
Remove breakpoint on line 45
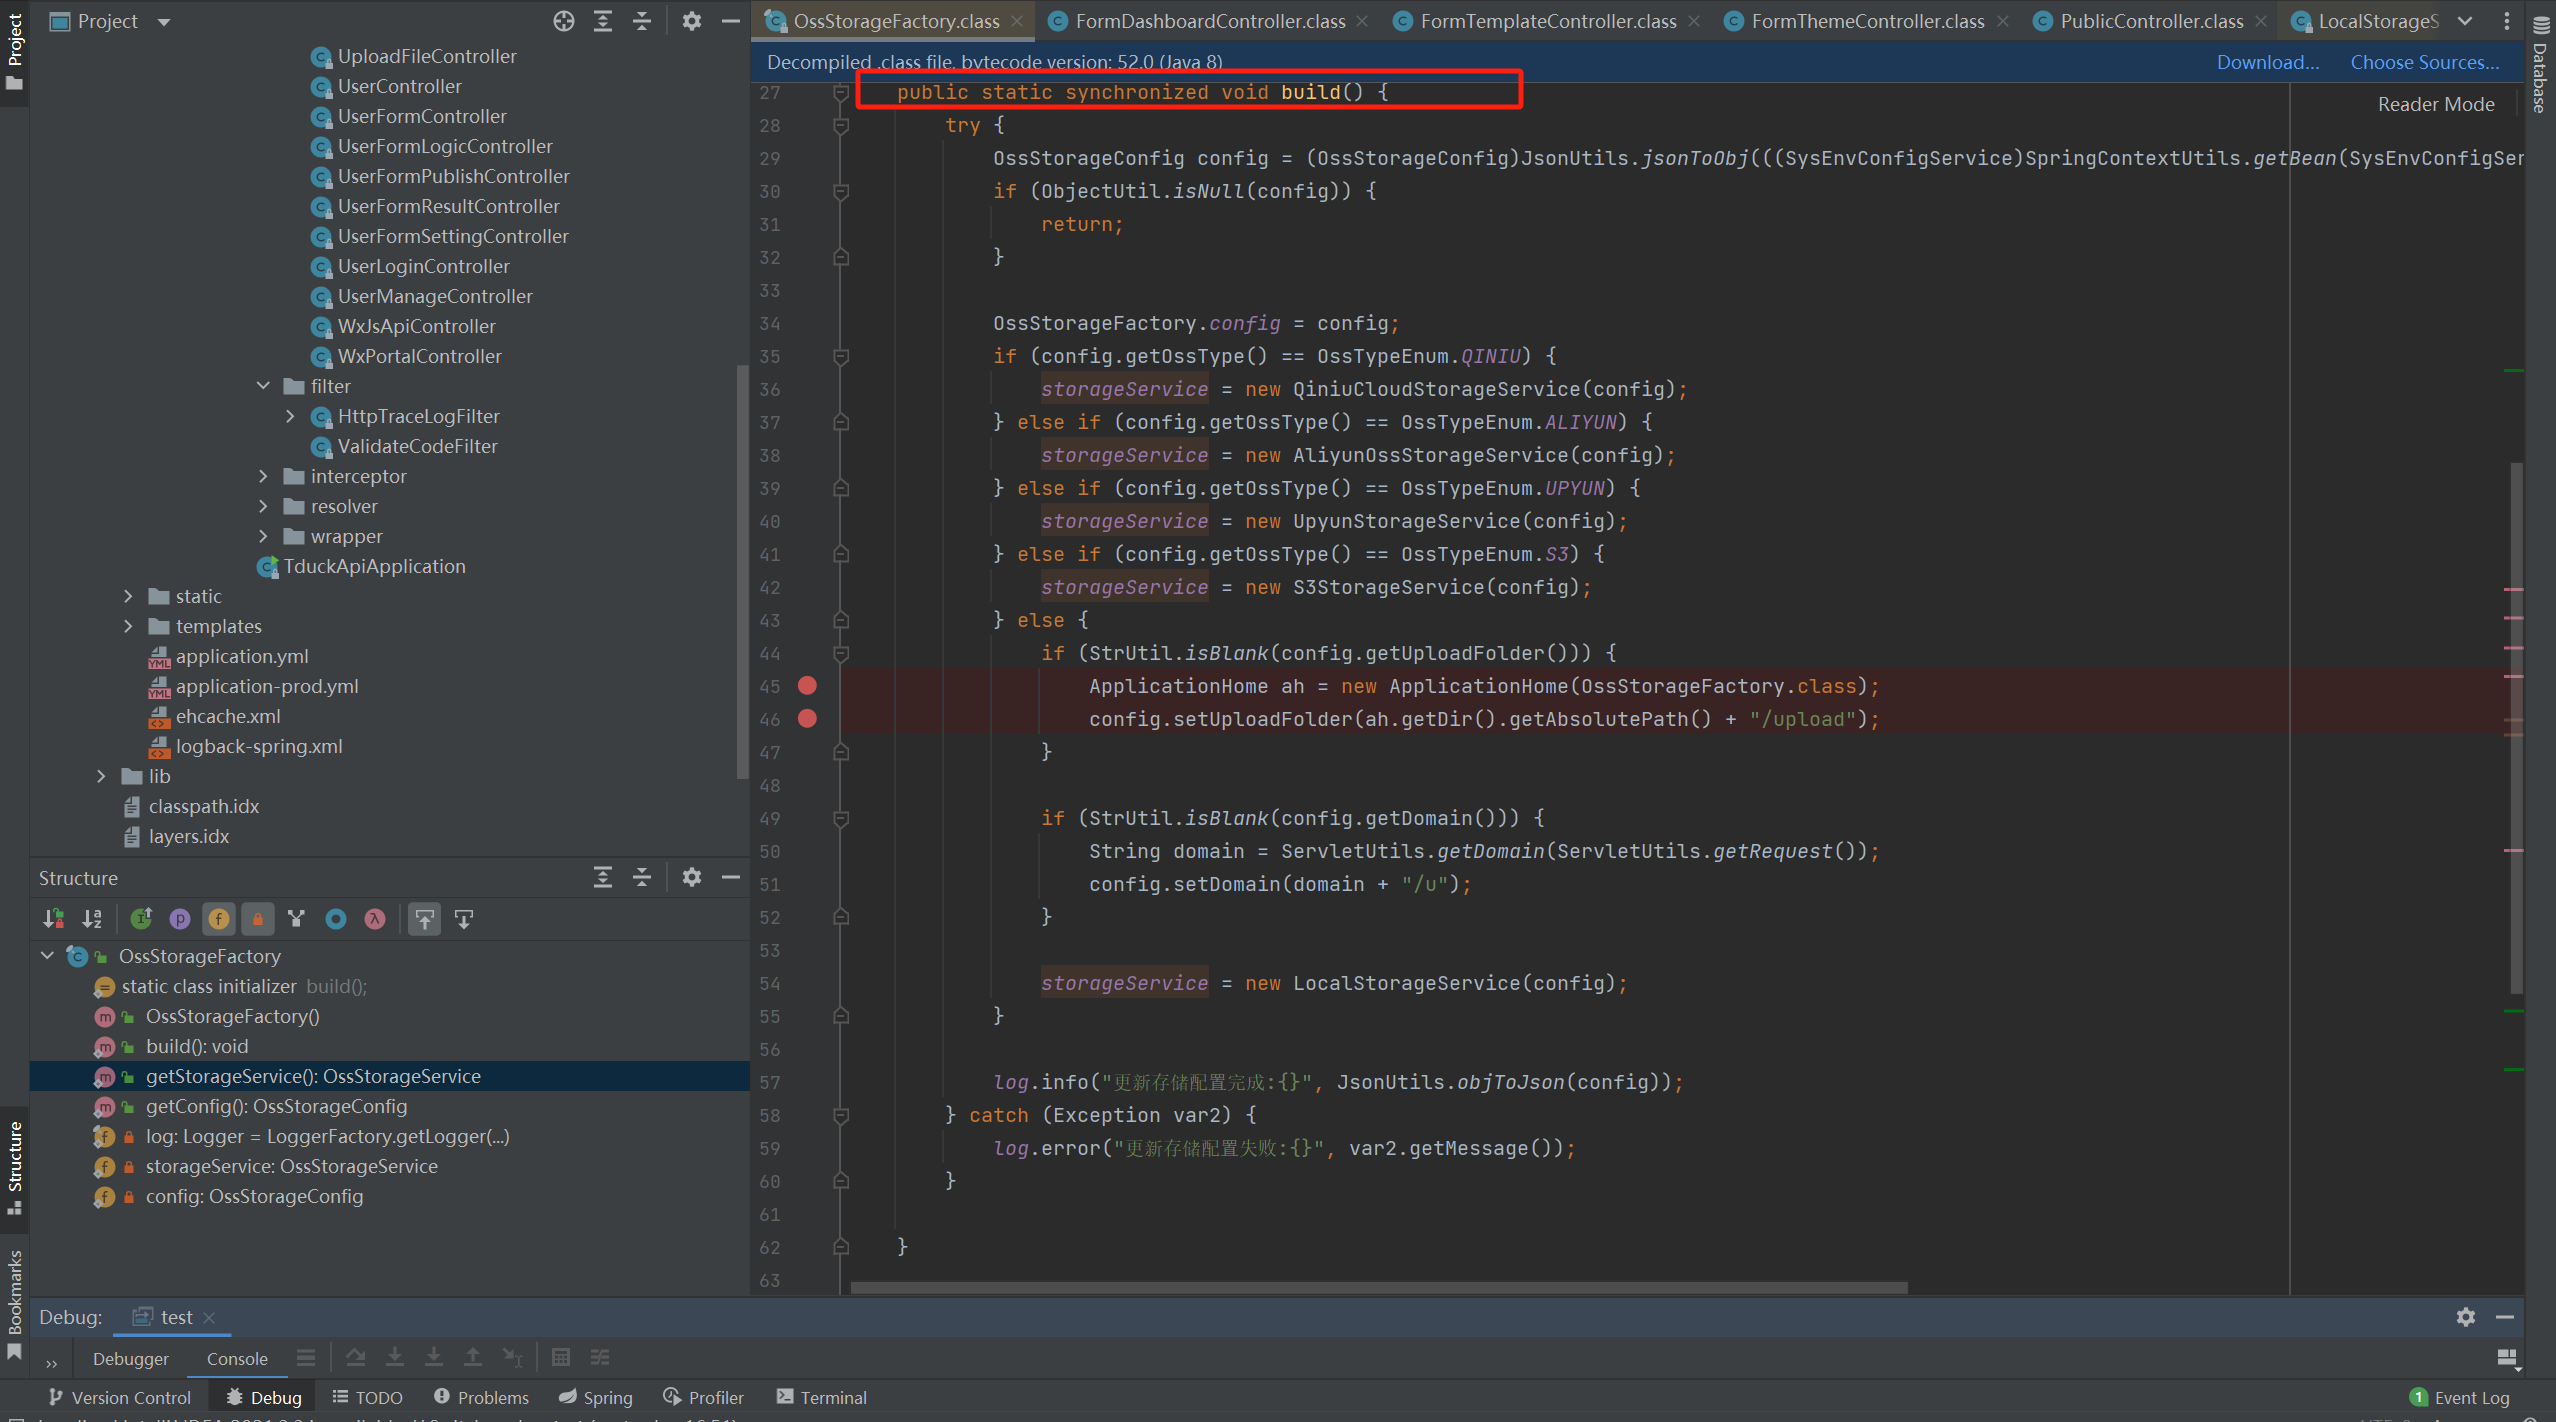[x=807, y=686]
